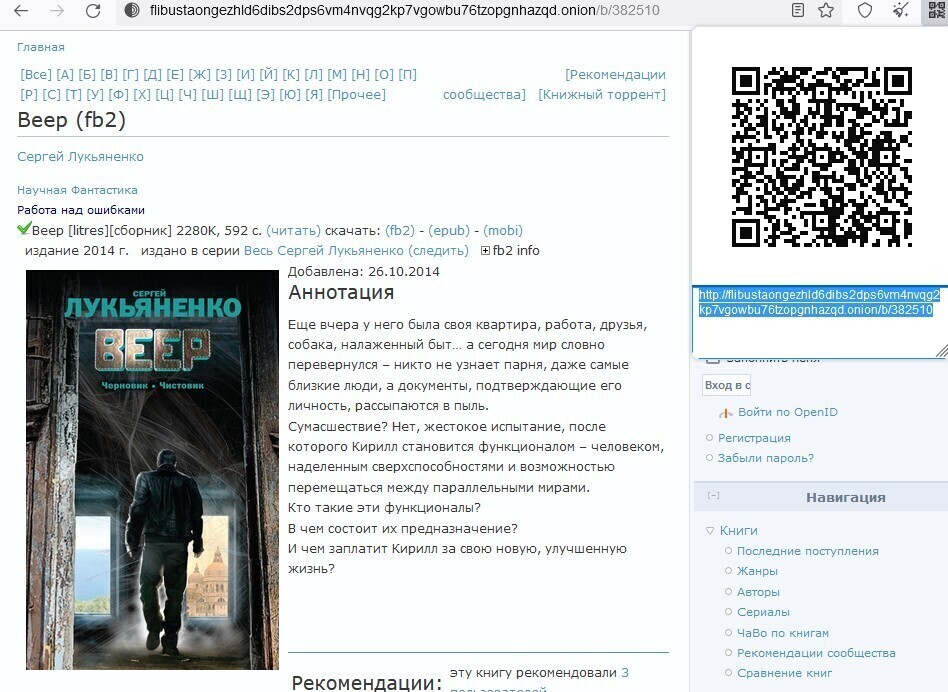
Task: Open Последние поступления
Action: click(807, 551)
